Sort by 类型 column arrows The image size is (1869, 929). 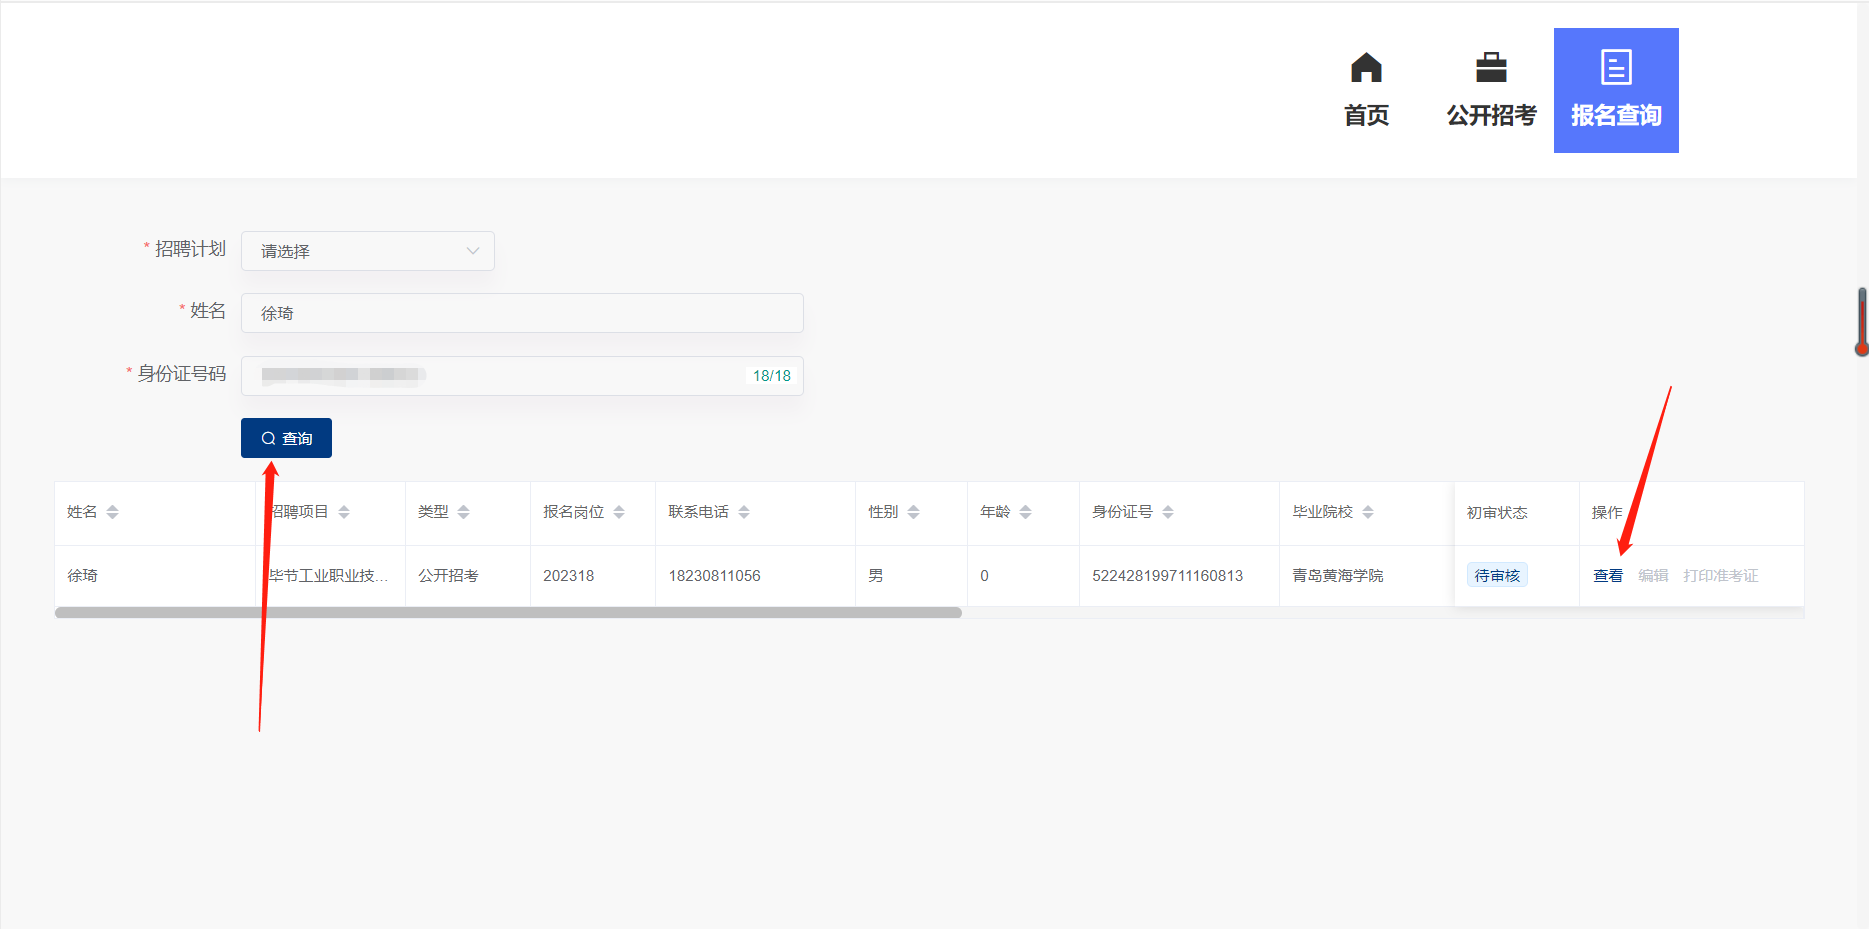point(463,512)
